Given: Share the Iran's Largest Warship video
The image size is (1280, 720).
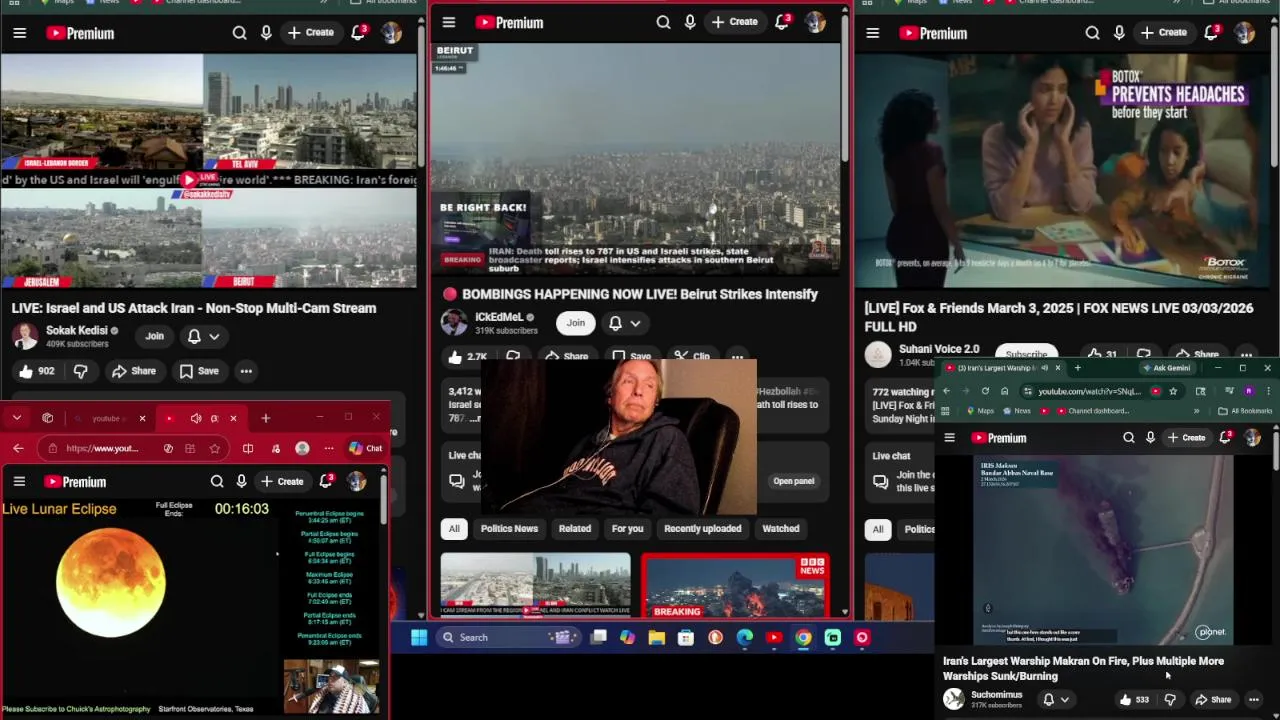Looking at the screenshot, I should point(1213,700).
